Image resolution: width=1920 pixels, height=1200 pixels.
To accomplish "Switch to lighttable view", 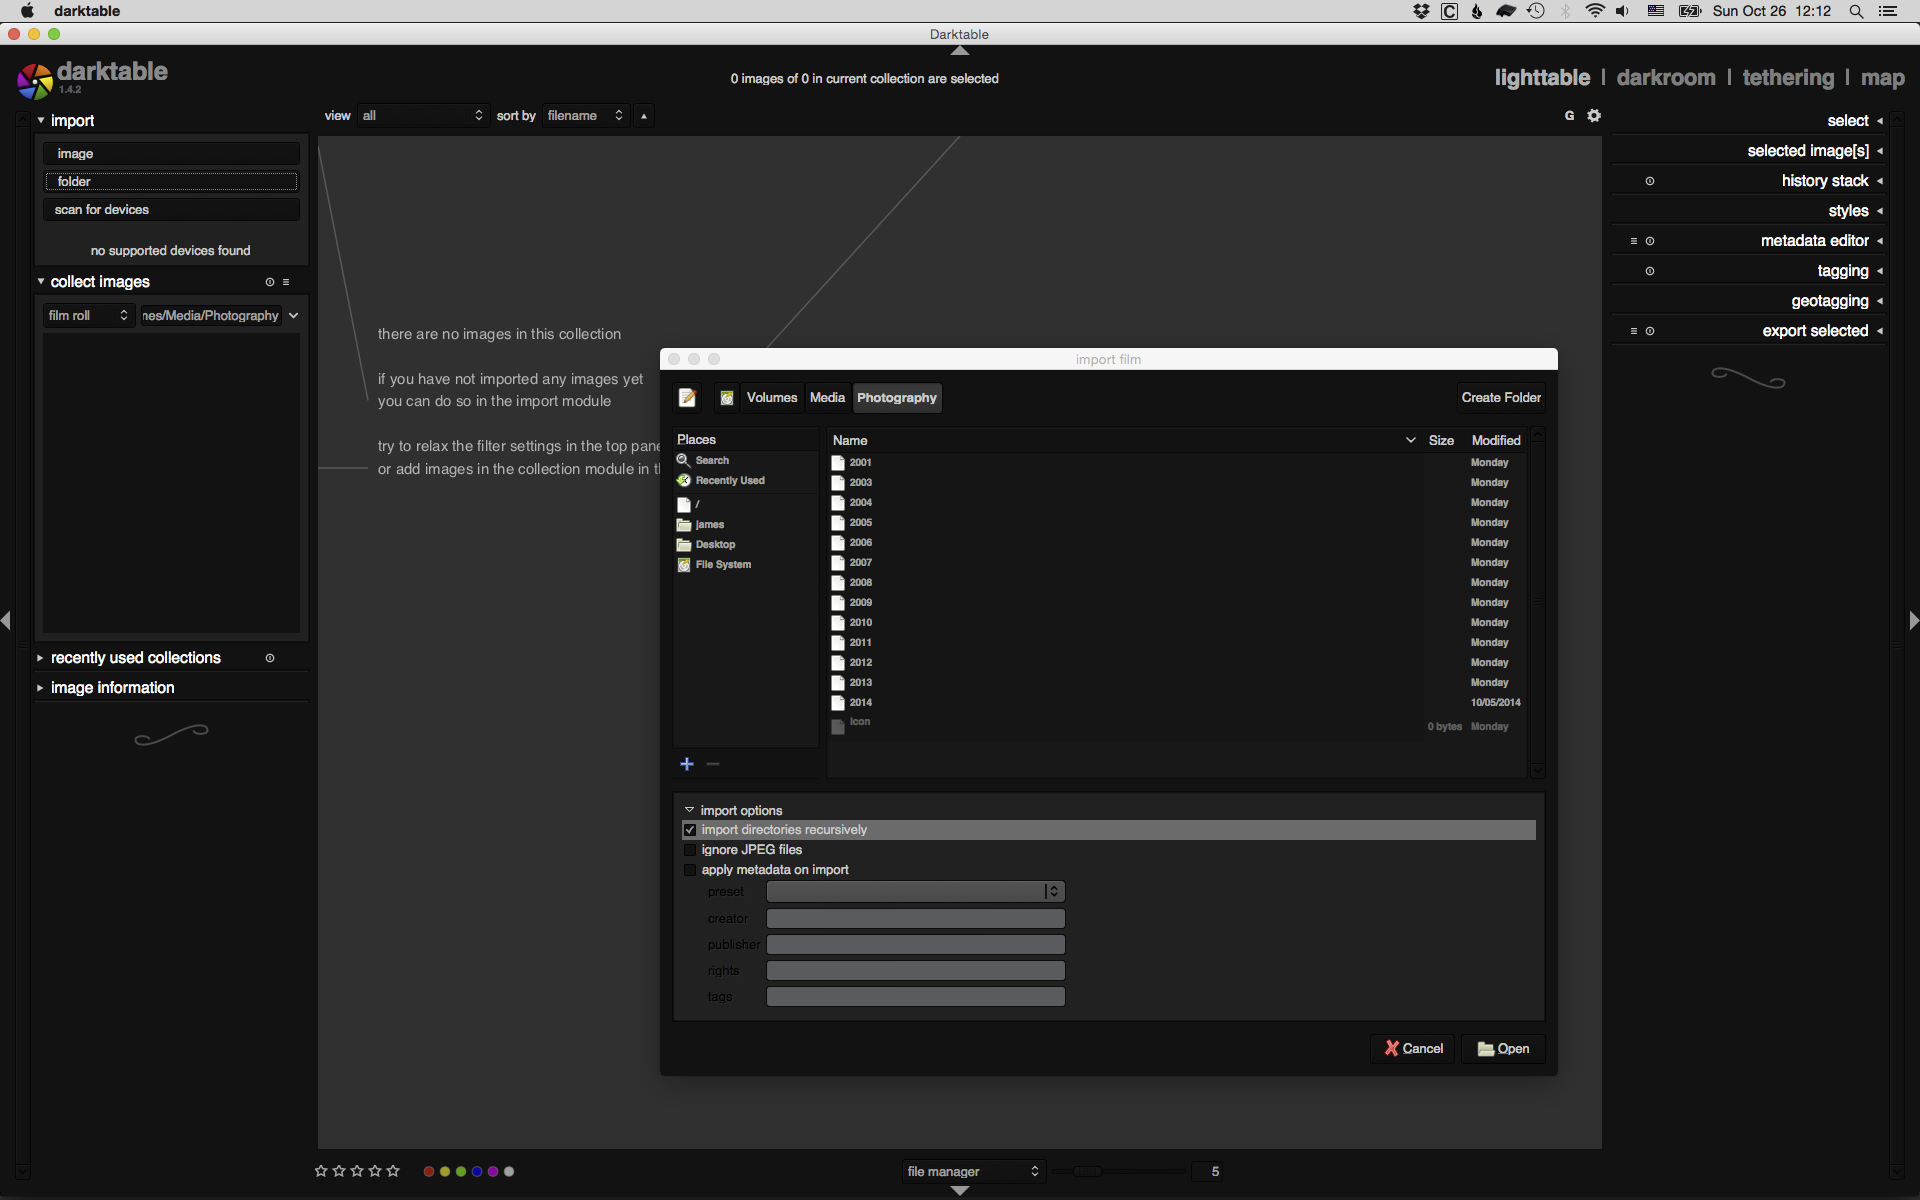I will 1542,78.
